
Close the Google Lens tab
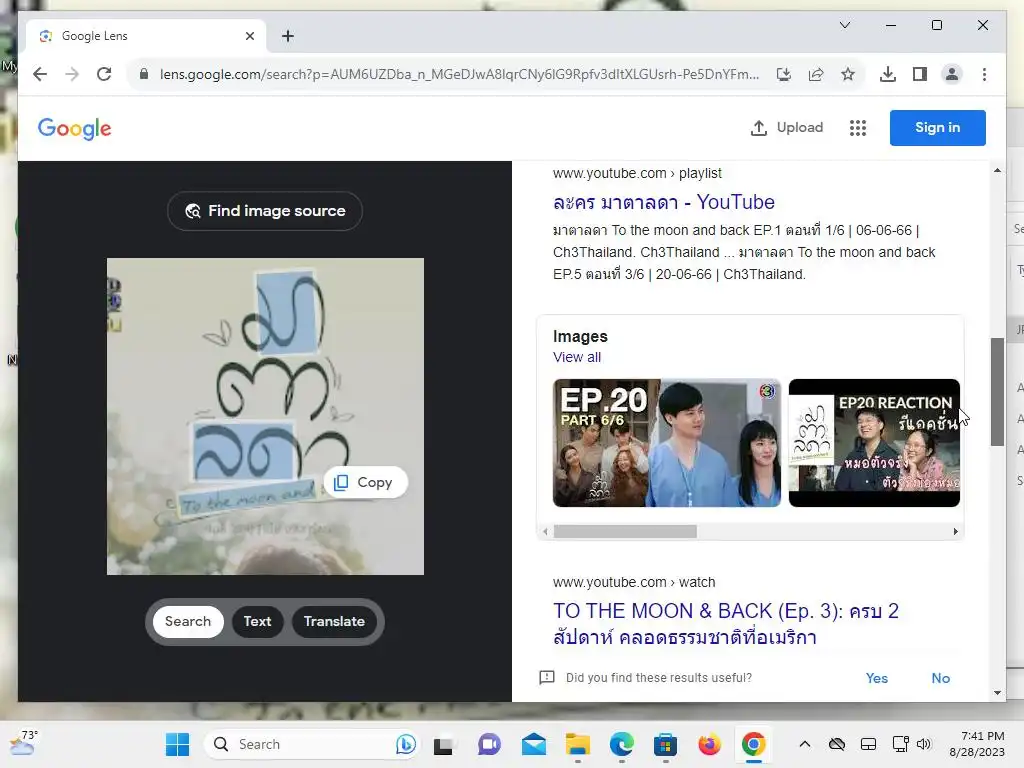[249, 36]
